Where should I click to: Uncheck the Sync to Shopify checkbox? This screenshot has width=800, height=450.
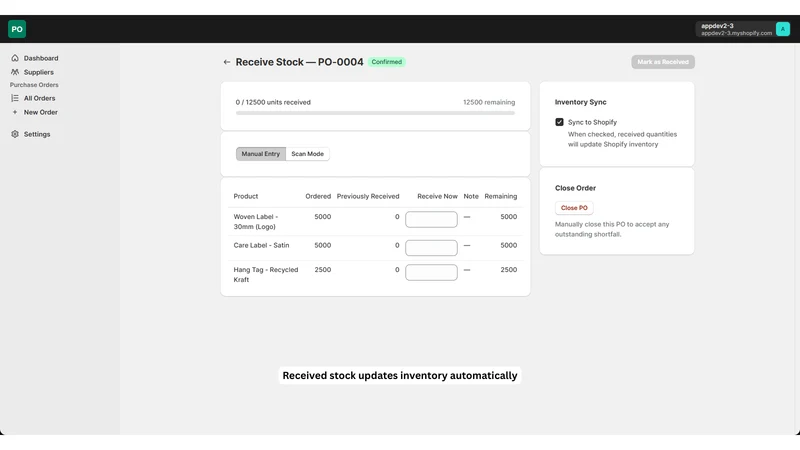(x=559, y=122)
